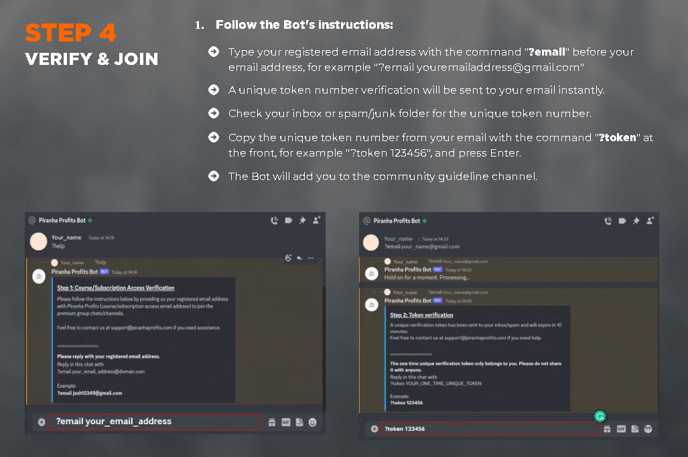Screen dimensions: 688x457
Task: Open the Step 1: Course/Subscription Access Verification link
Action: point(116,288)
